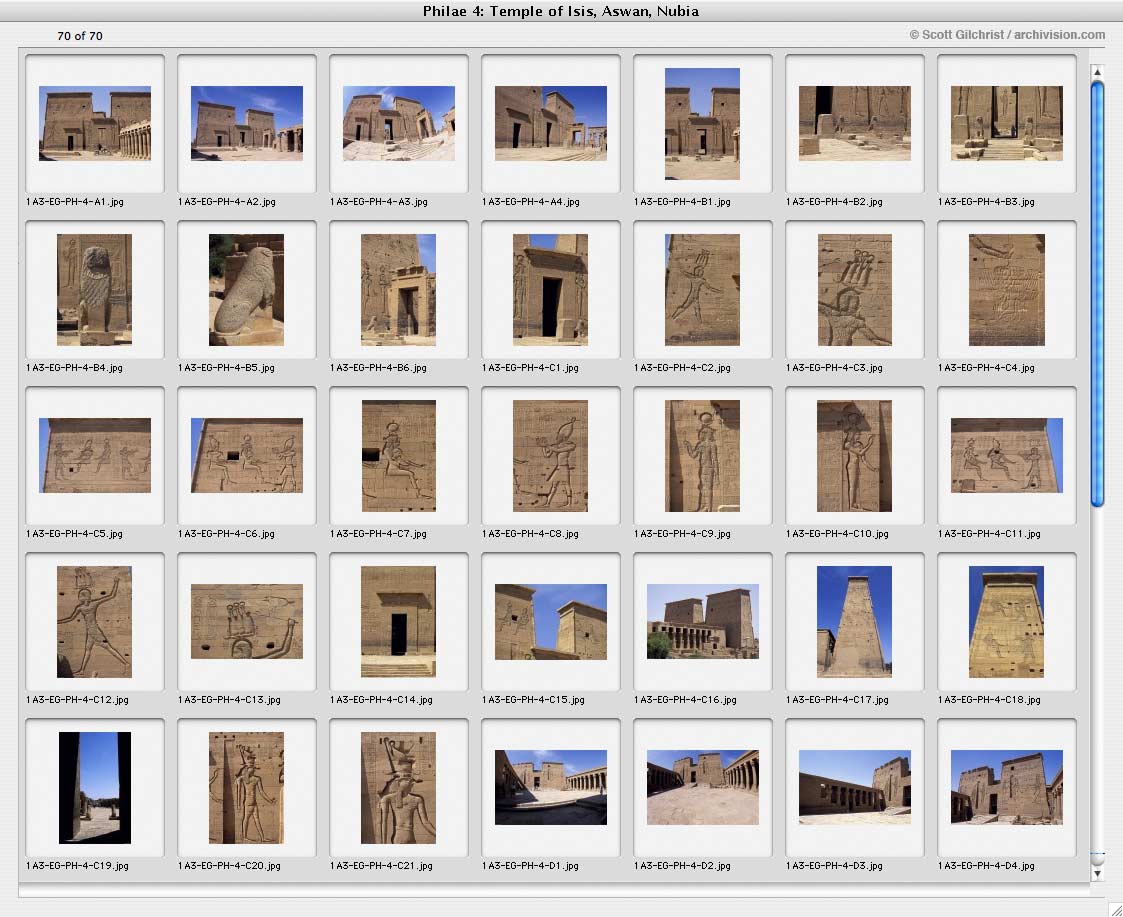Open thumbnail 1A3-EG-PH-4-C12.jpg
The width and height of the screenshot is (1123, 917).
[x=95, y=622]
